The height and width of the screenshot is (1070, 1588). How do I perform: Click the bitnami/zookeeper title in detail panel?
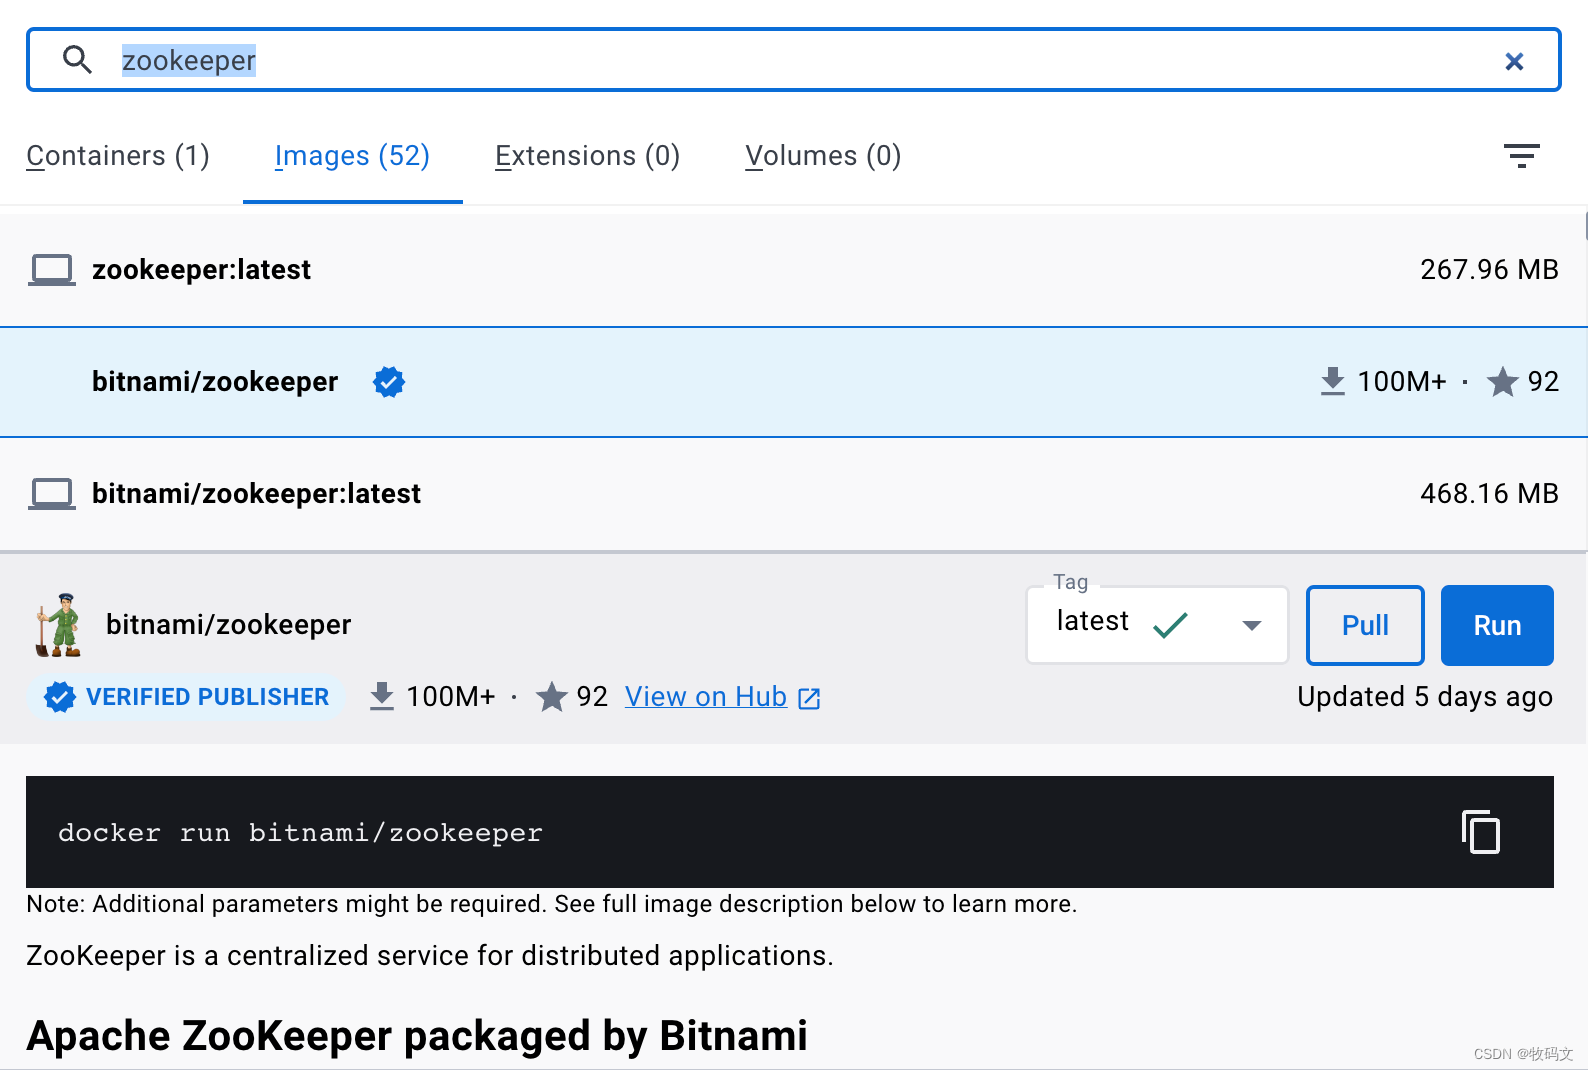click(x=229, y=625)
